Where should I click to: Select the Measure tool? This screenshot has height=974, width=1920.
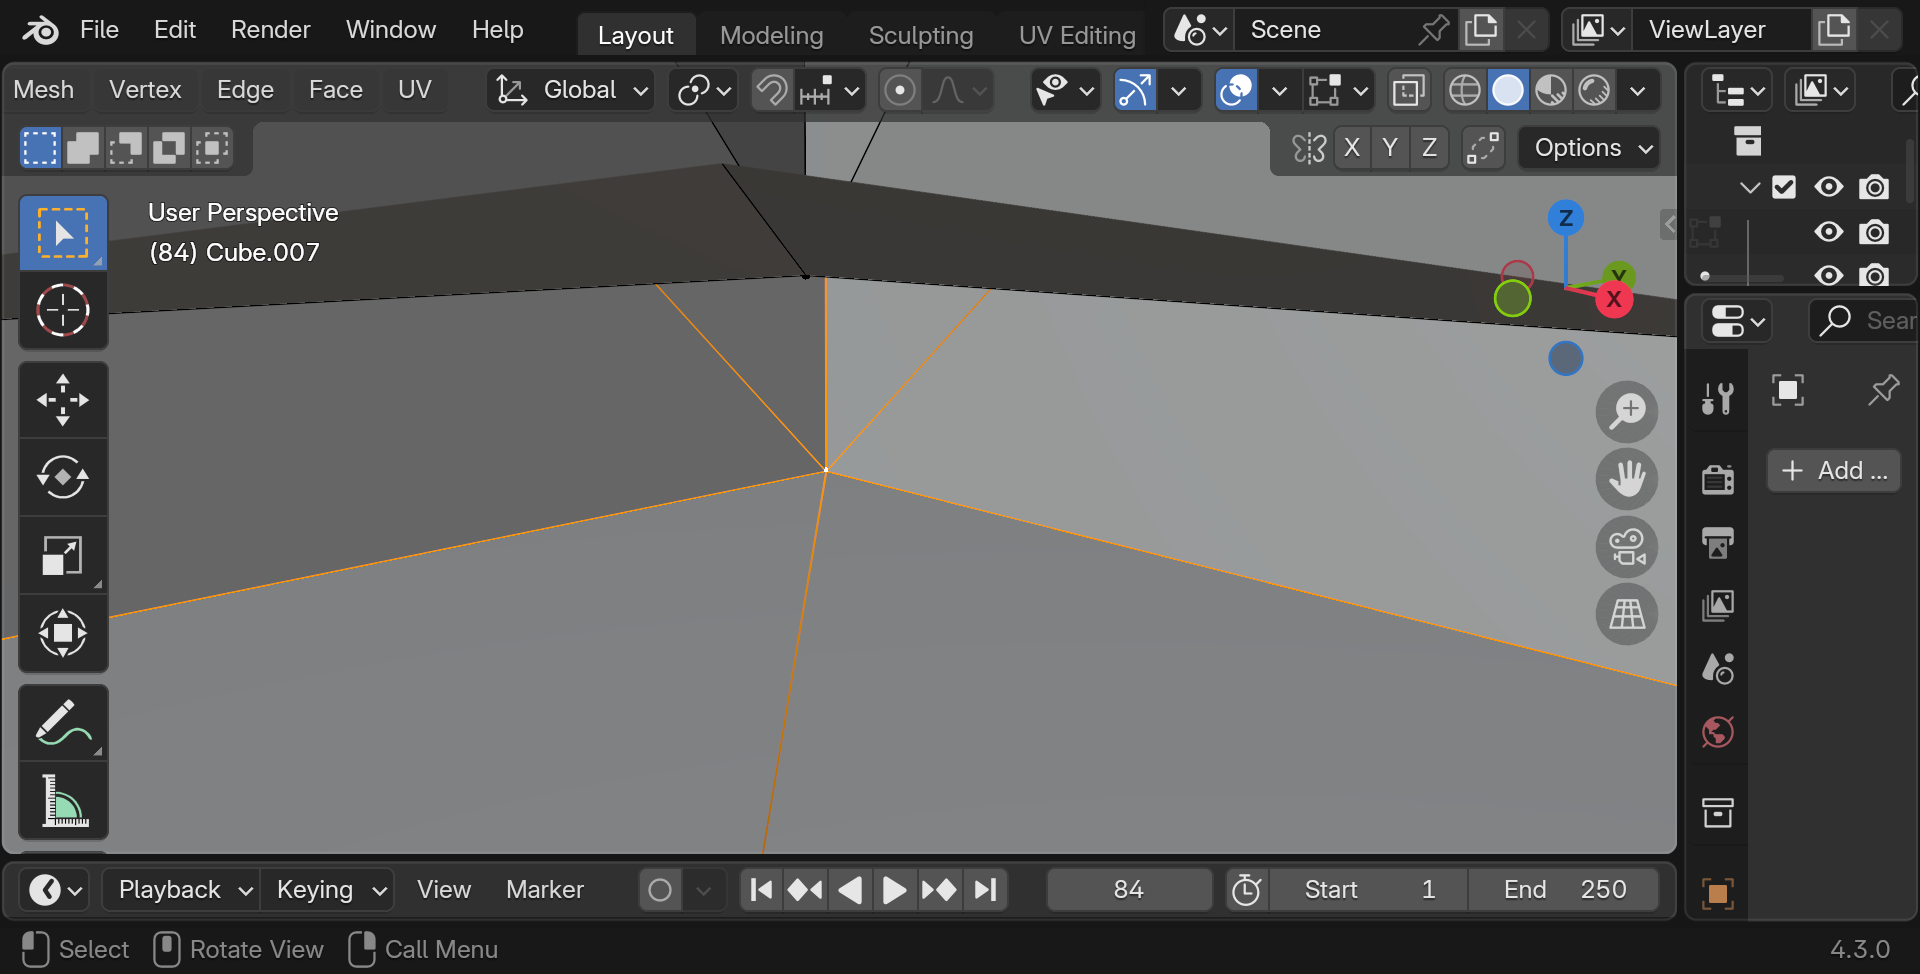tap(63, 801)
